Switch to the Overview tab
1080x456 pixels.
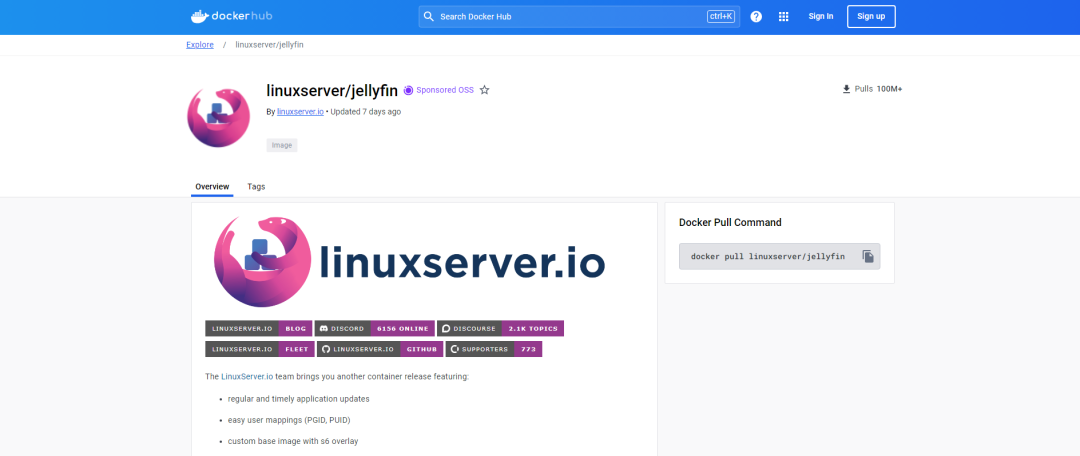click(x=212, y=187)
